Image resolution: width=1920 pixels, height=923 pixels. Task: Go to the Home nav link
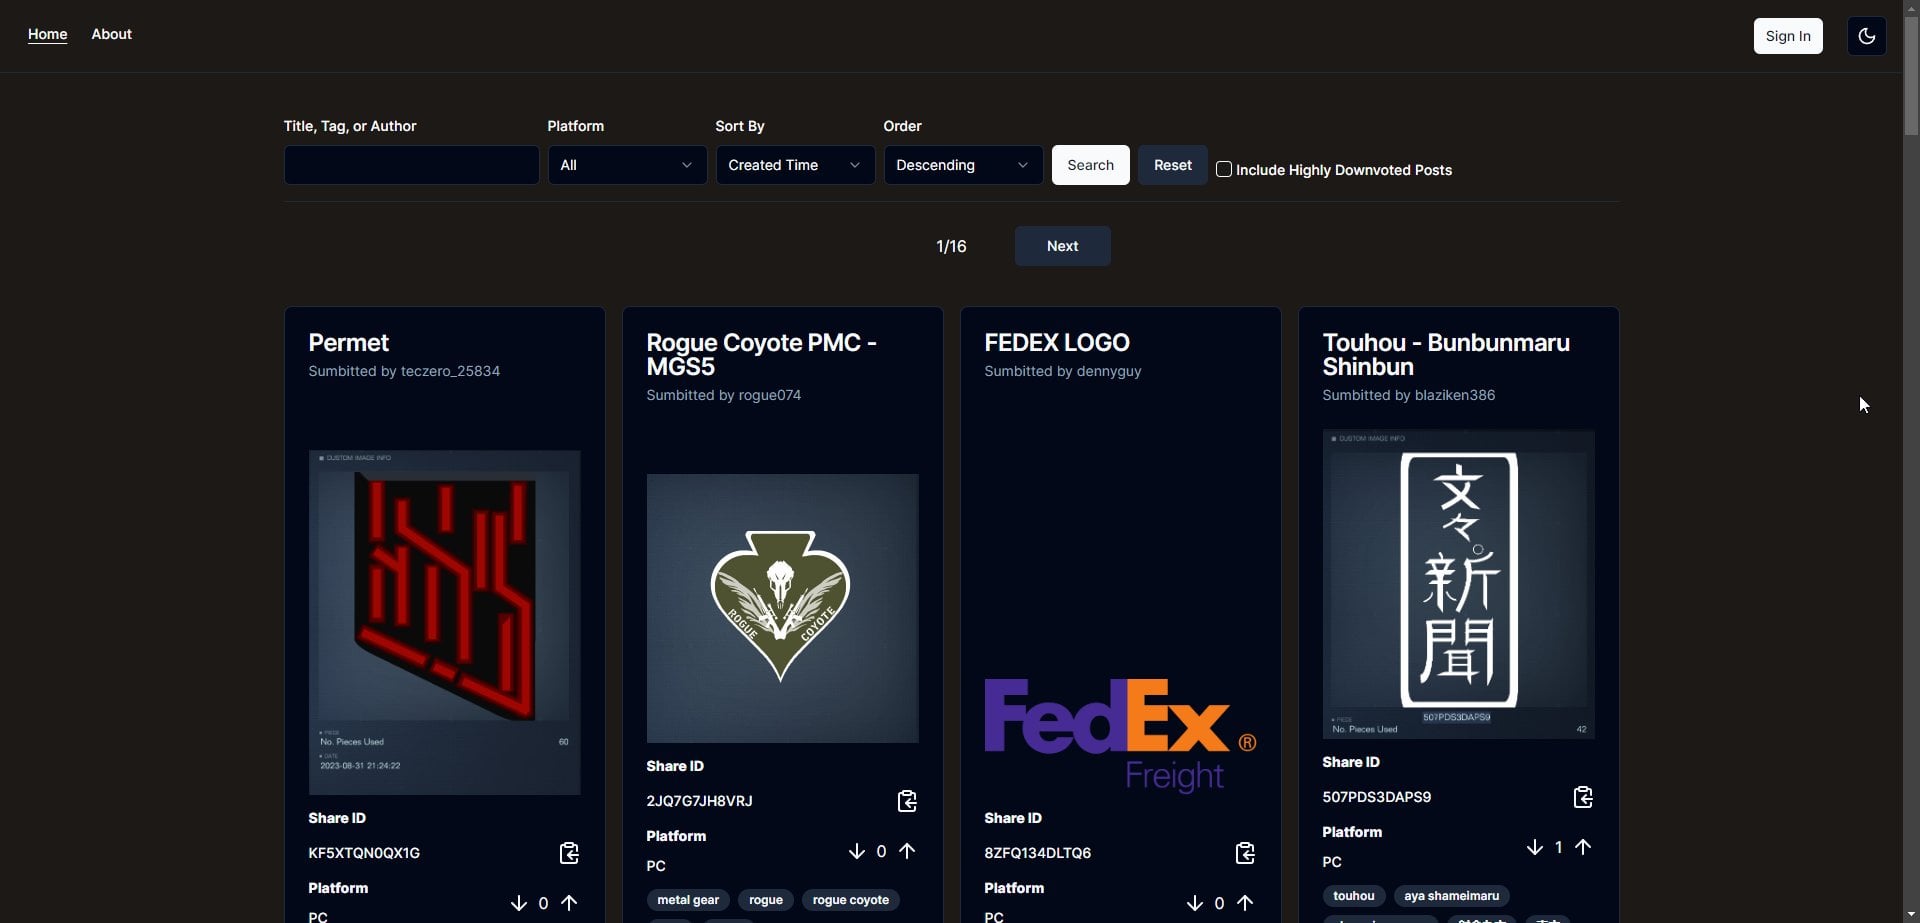[48, 34]
